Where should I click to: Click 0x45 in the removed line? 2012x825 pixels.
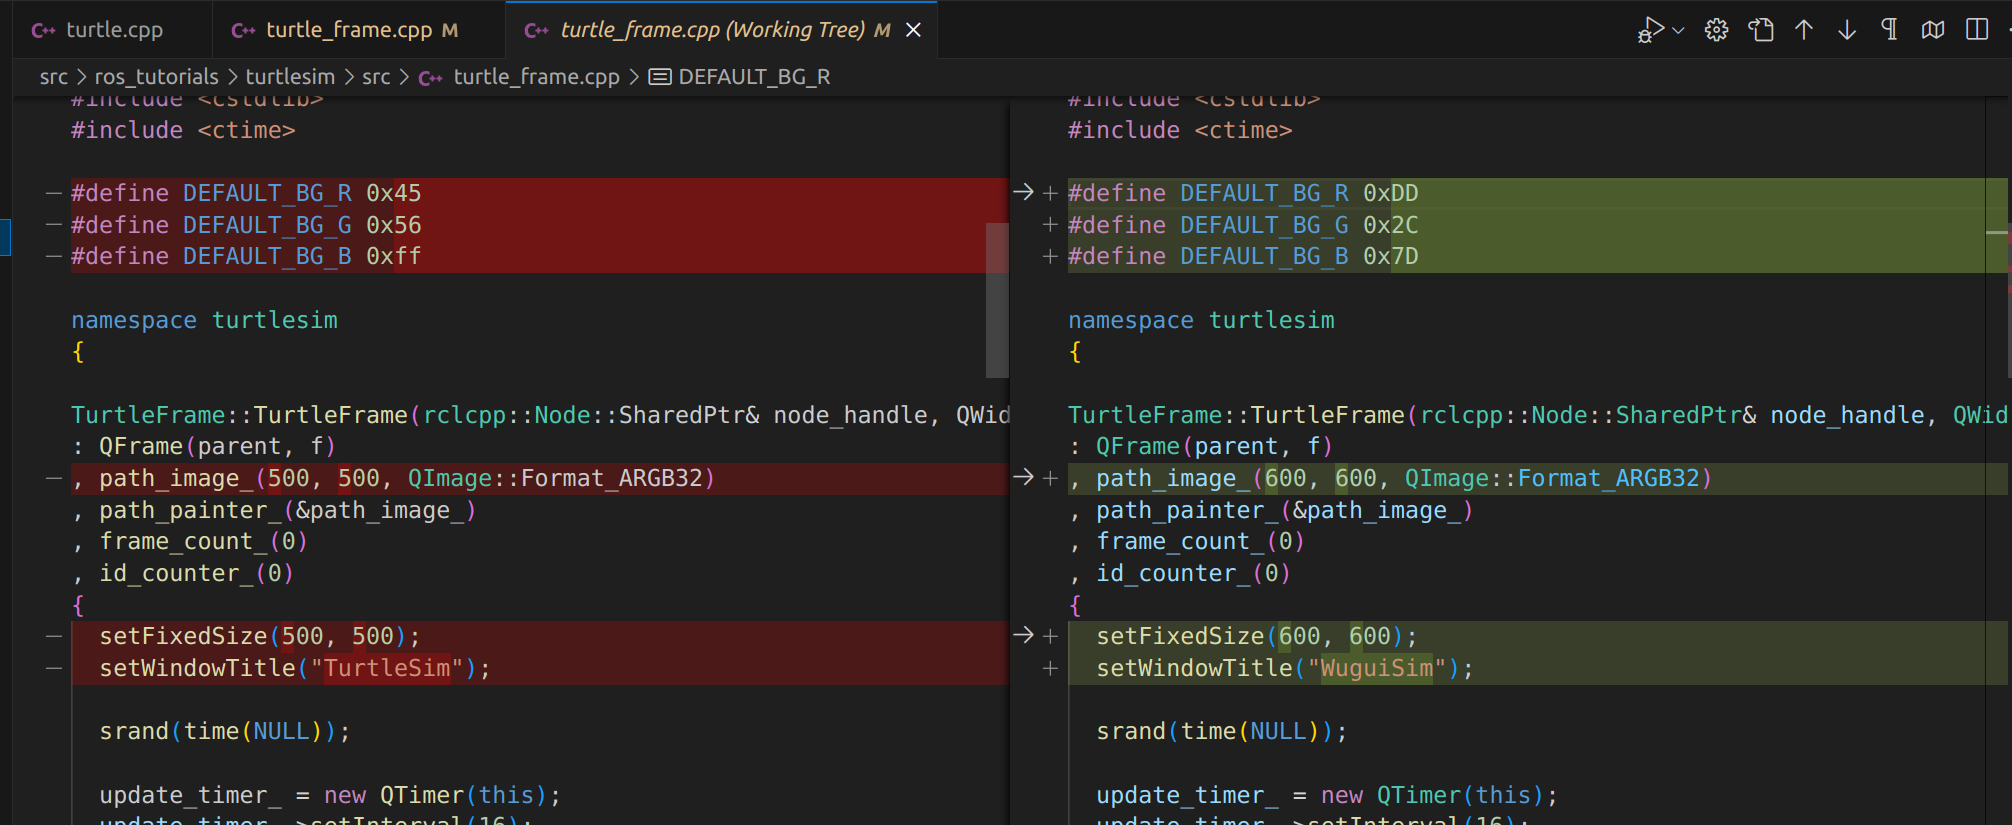coord(393,193)
